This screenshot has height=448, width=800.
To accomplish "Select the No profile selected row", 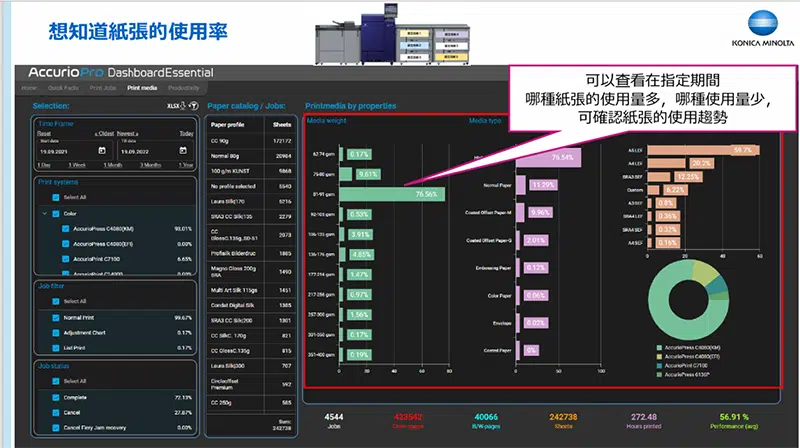I will tap(251, 186).
